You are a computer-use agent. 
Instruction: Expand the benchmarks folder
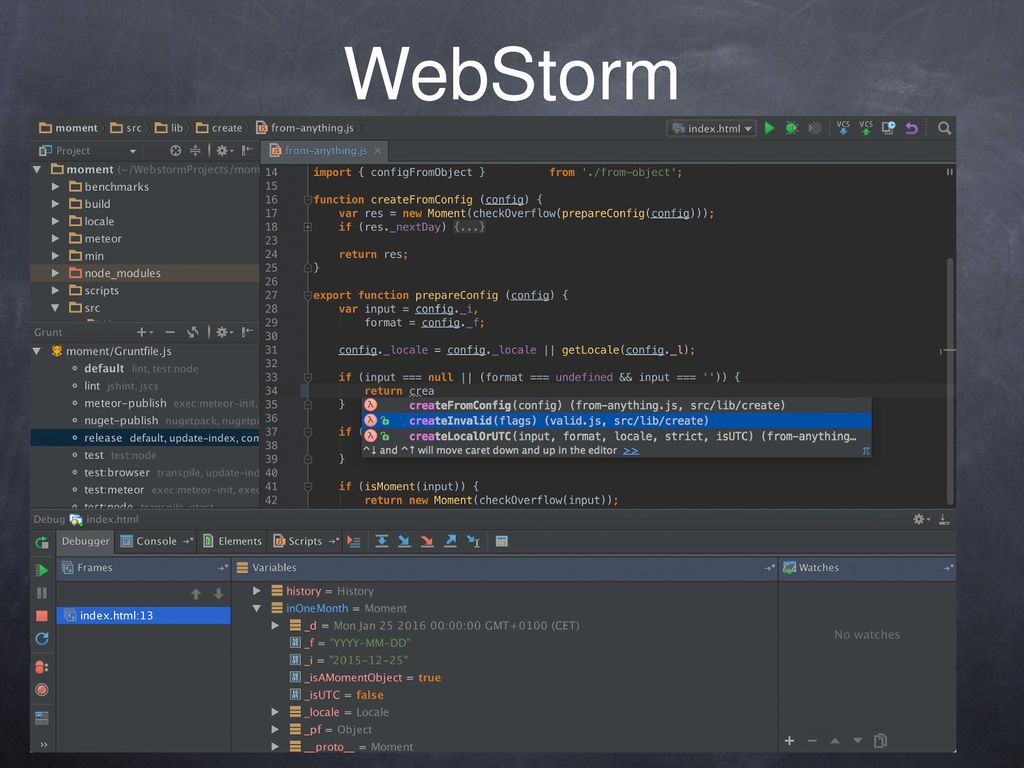coord(56,187)
